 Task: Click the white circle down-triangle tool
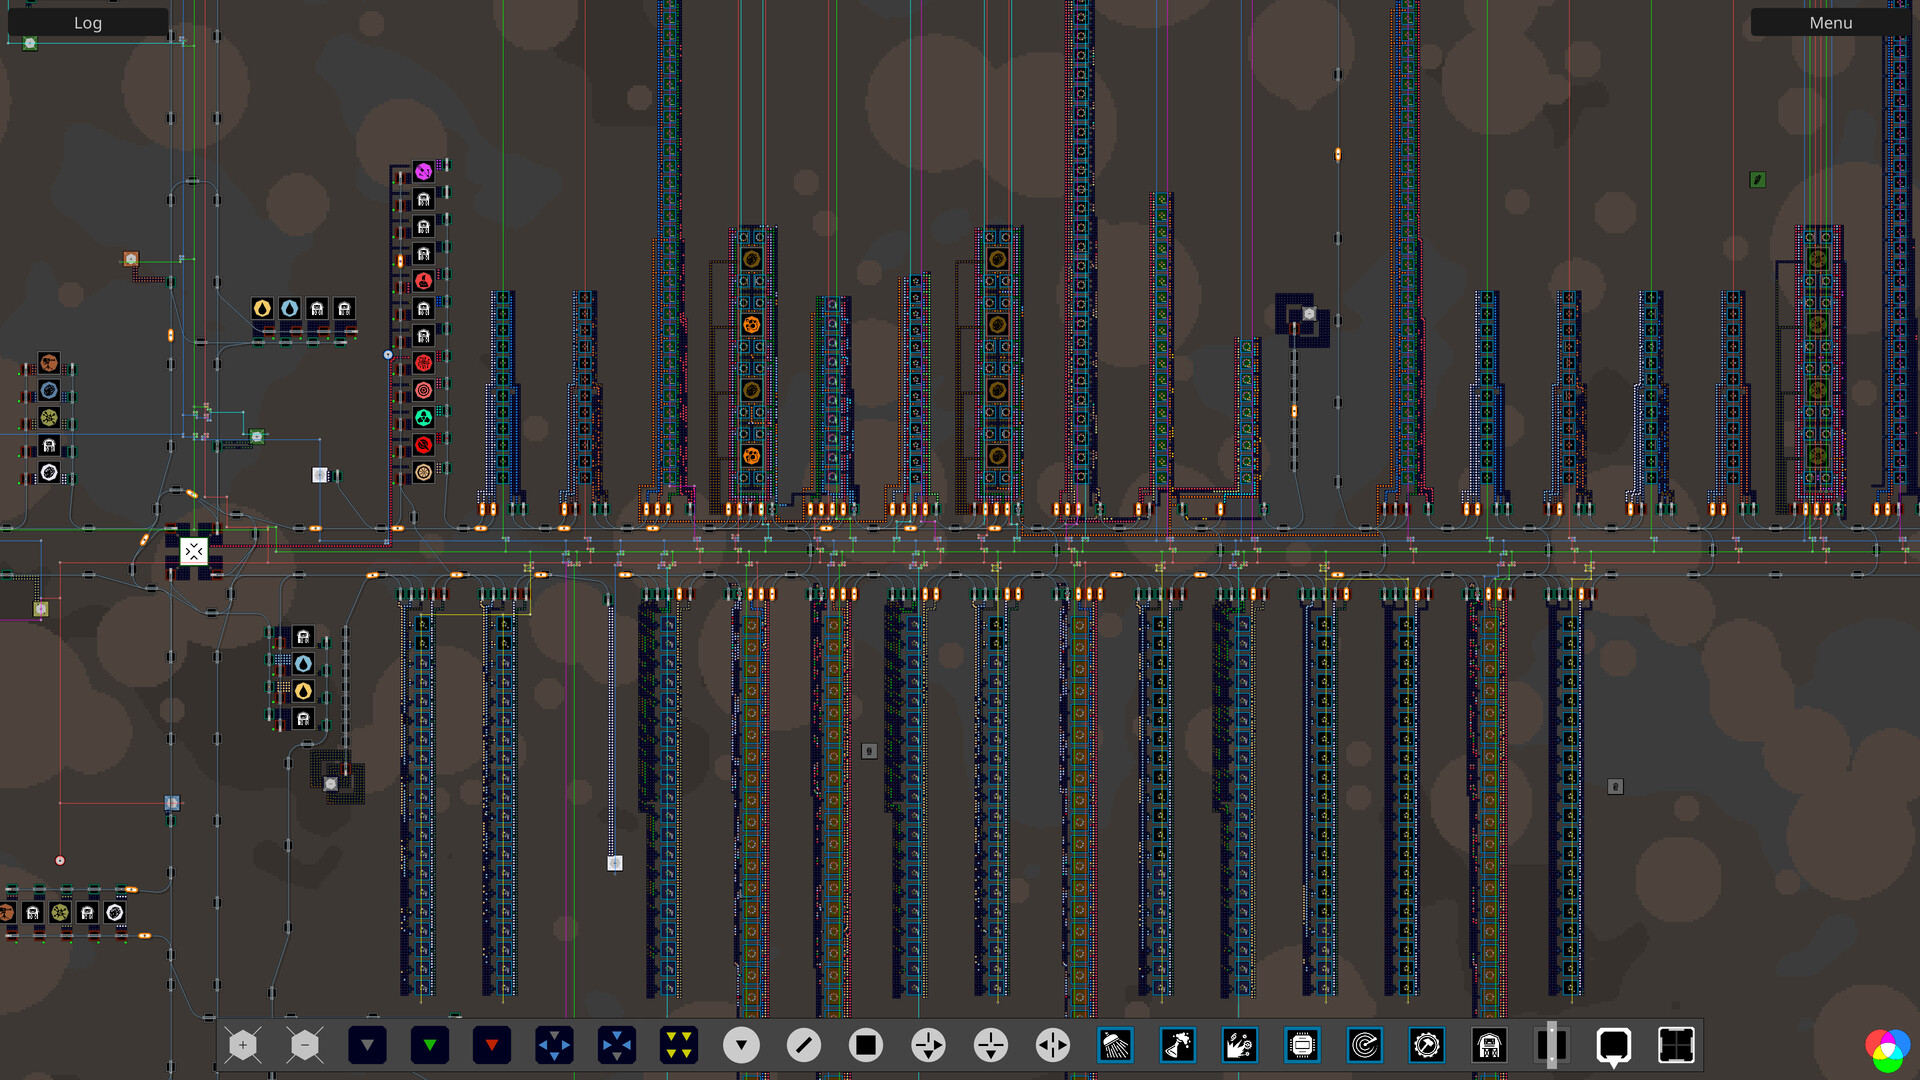[x=741, y=1046]
